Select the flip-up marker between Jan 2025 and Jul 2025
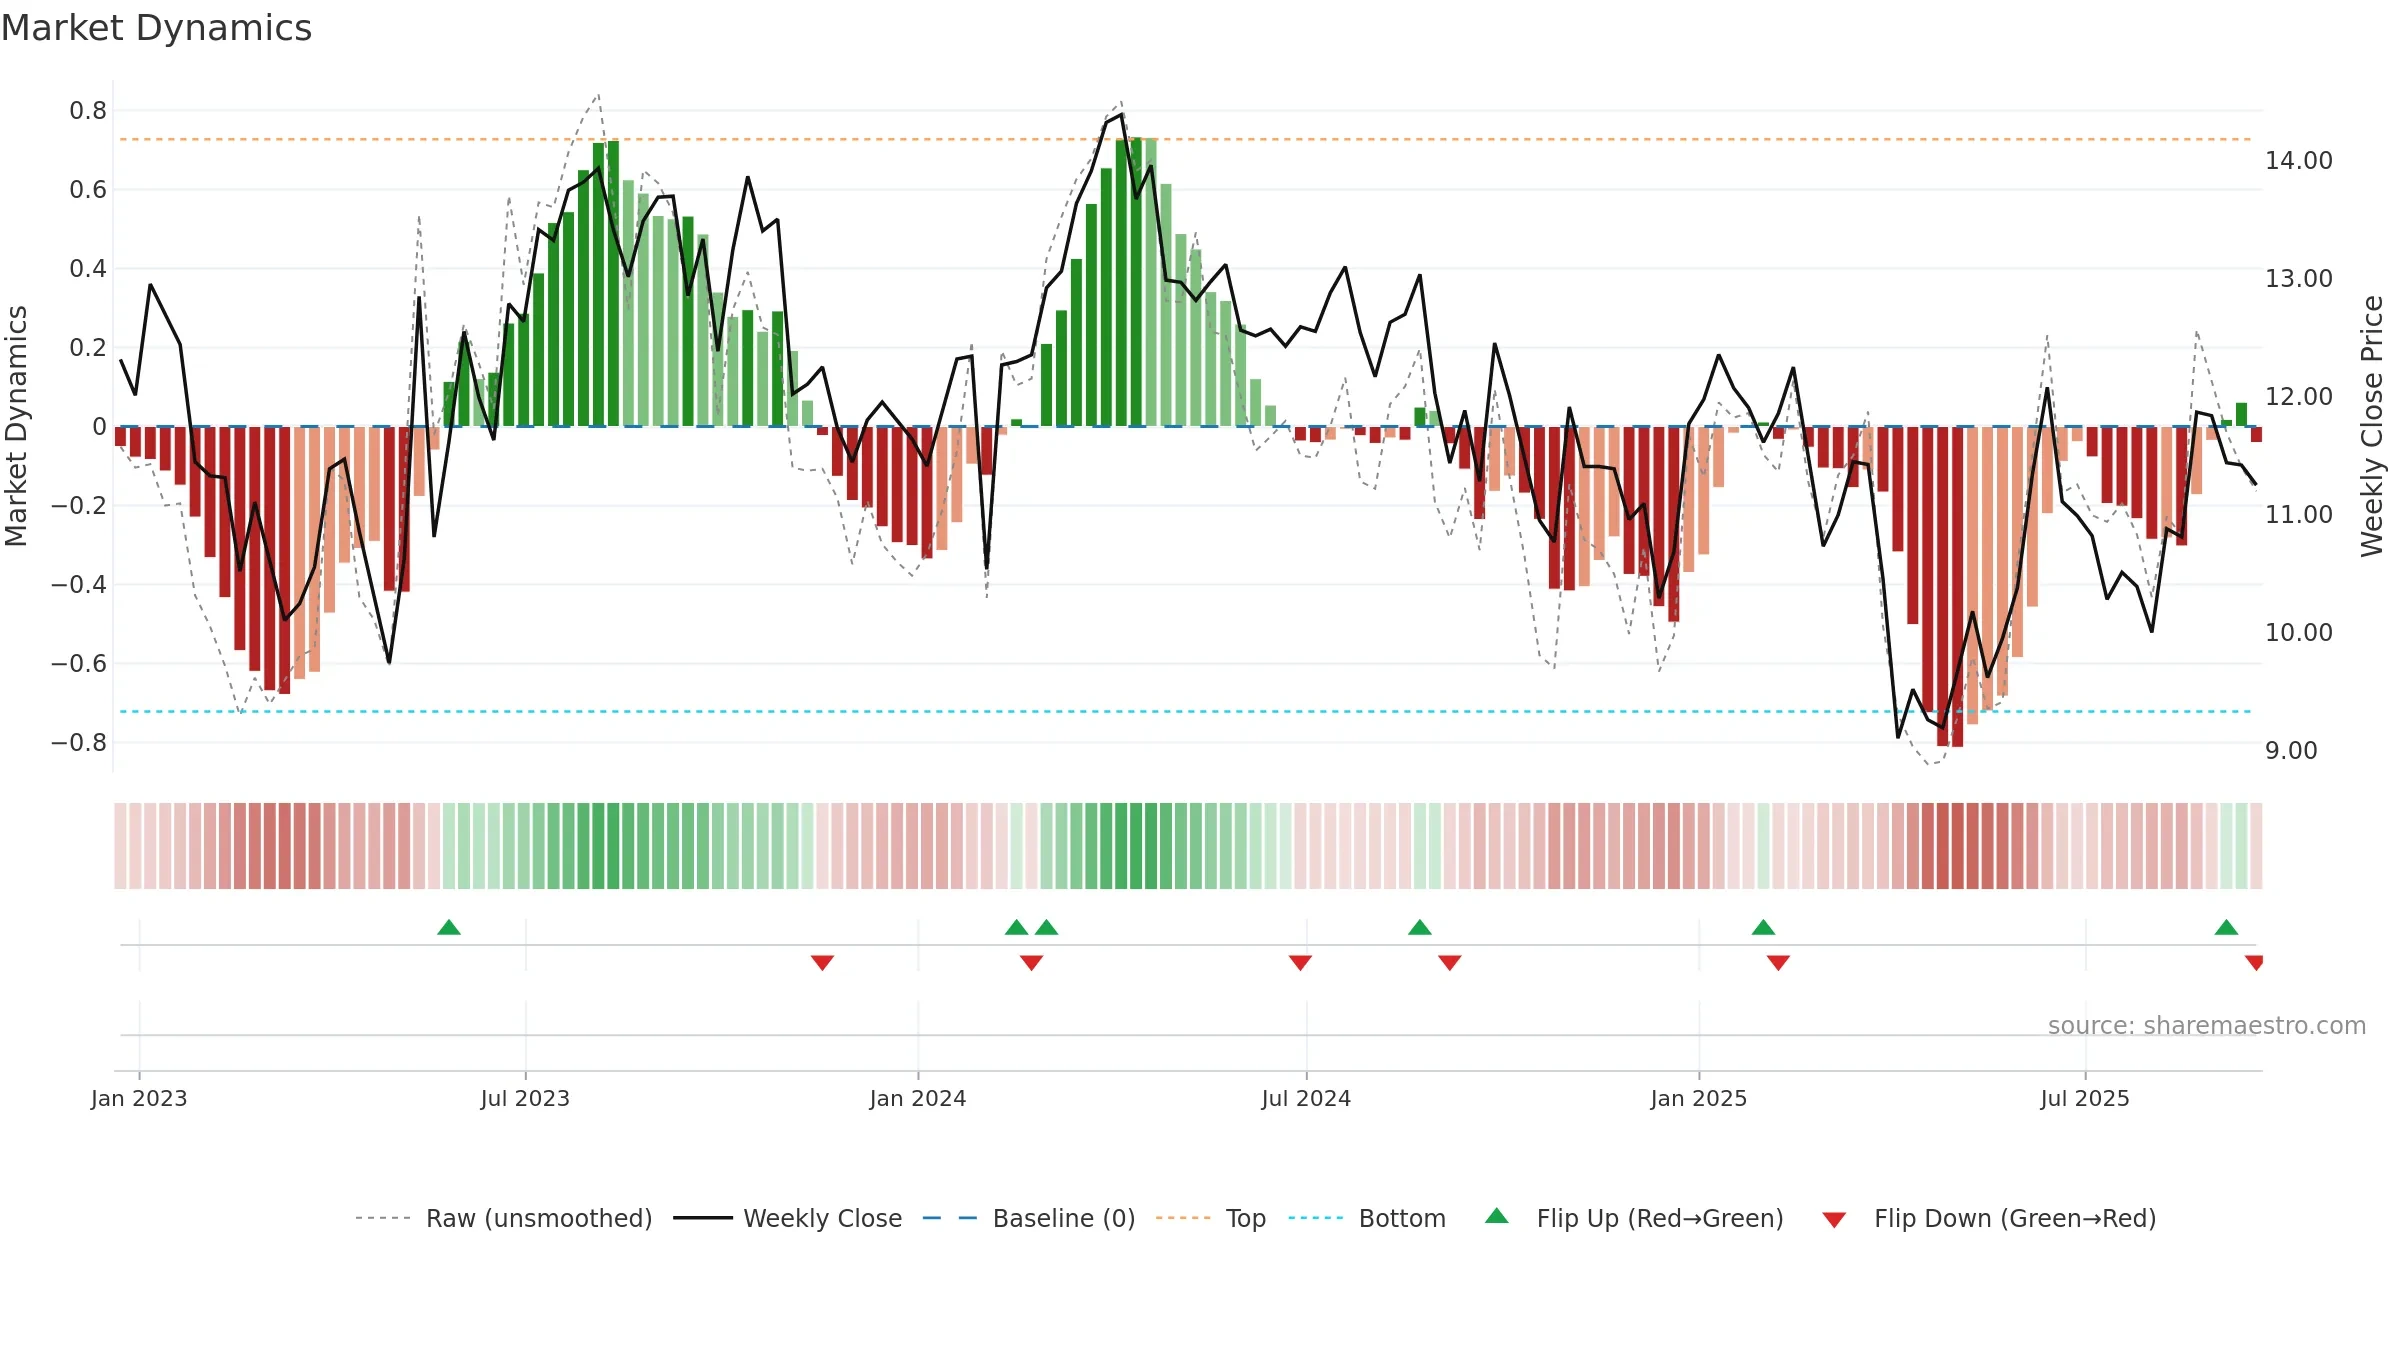 [1763, 927]
